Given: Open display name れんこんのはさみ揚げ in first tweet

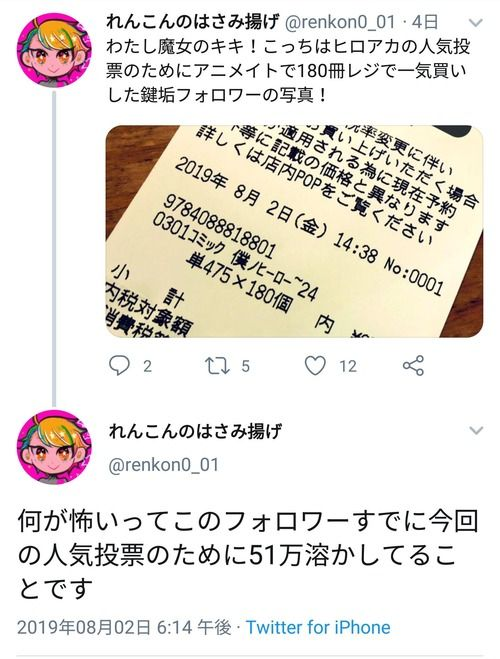Looking at the screenshot, I should click(193, 22).
